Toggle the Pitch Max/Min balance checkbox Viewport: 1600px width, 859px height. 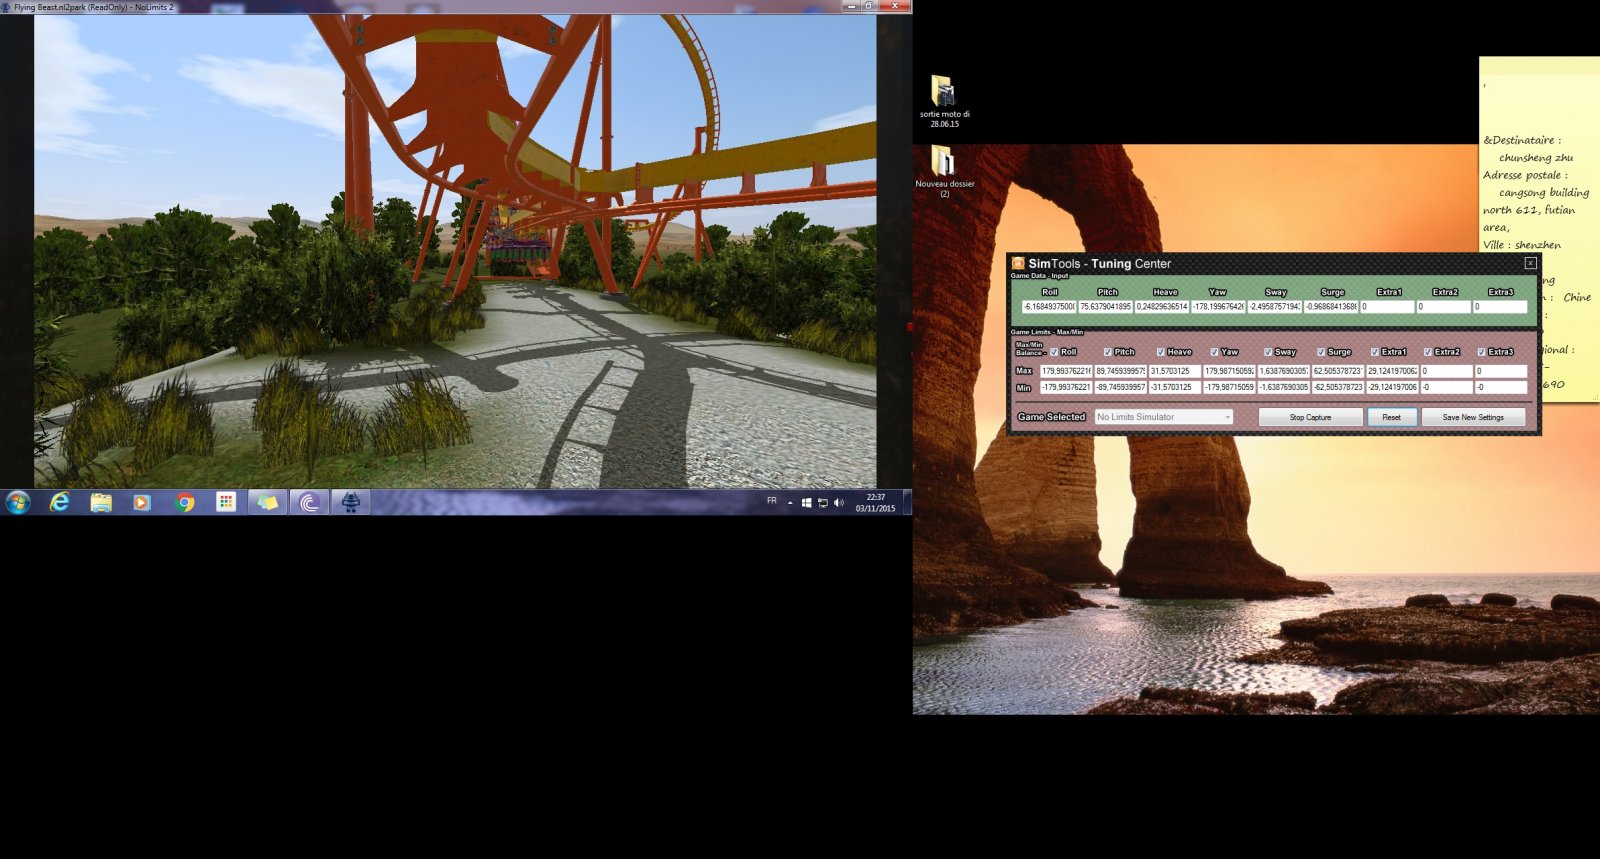coord(1107,352)
